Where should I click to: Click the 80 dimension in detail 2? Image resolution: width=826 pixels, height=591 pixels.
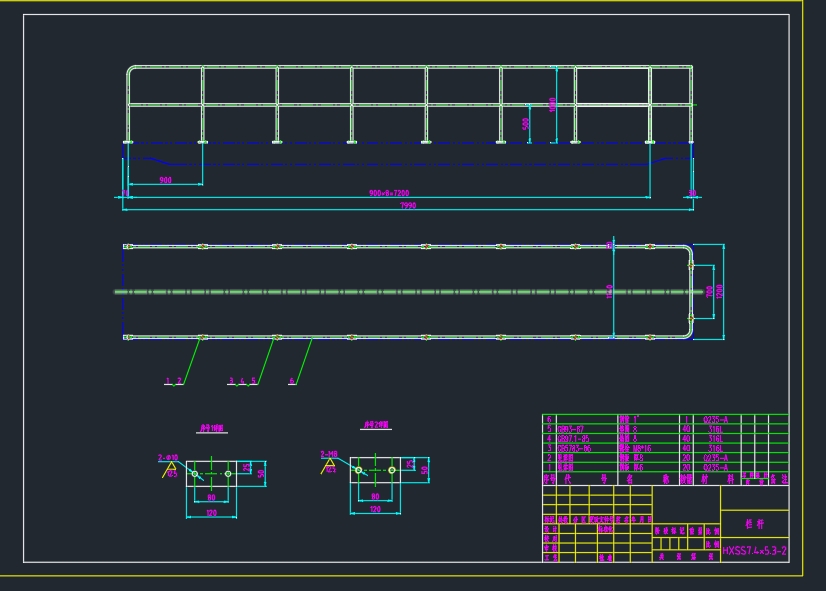point(375,496)
